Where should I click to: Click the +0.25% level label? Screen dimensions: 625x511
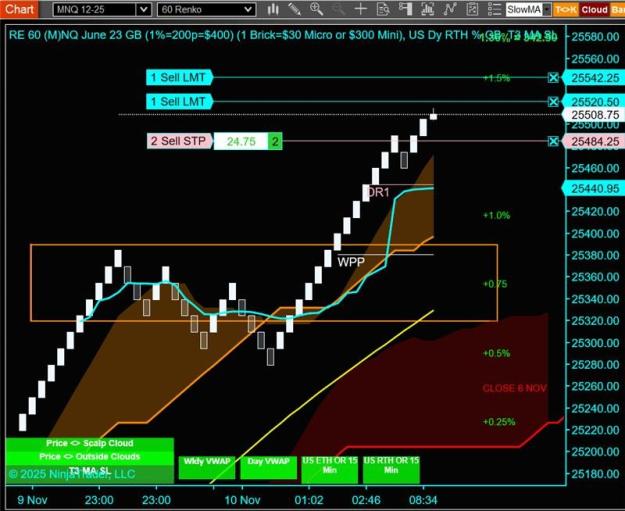[499, 422]
